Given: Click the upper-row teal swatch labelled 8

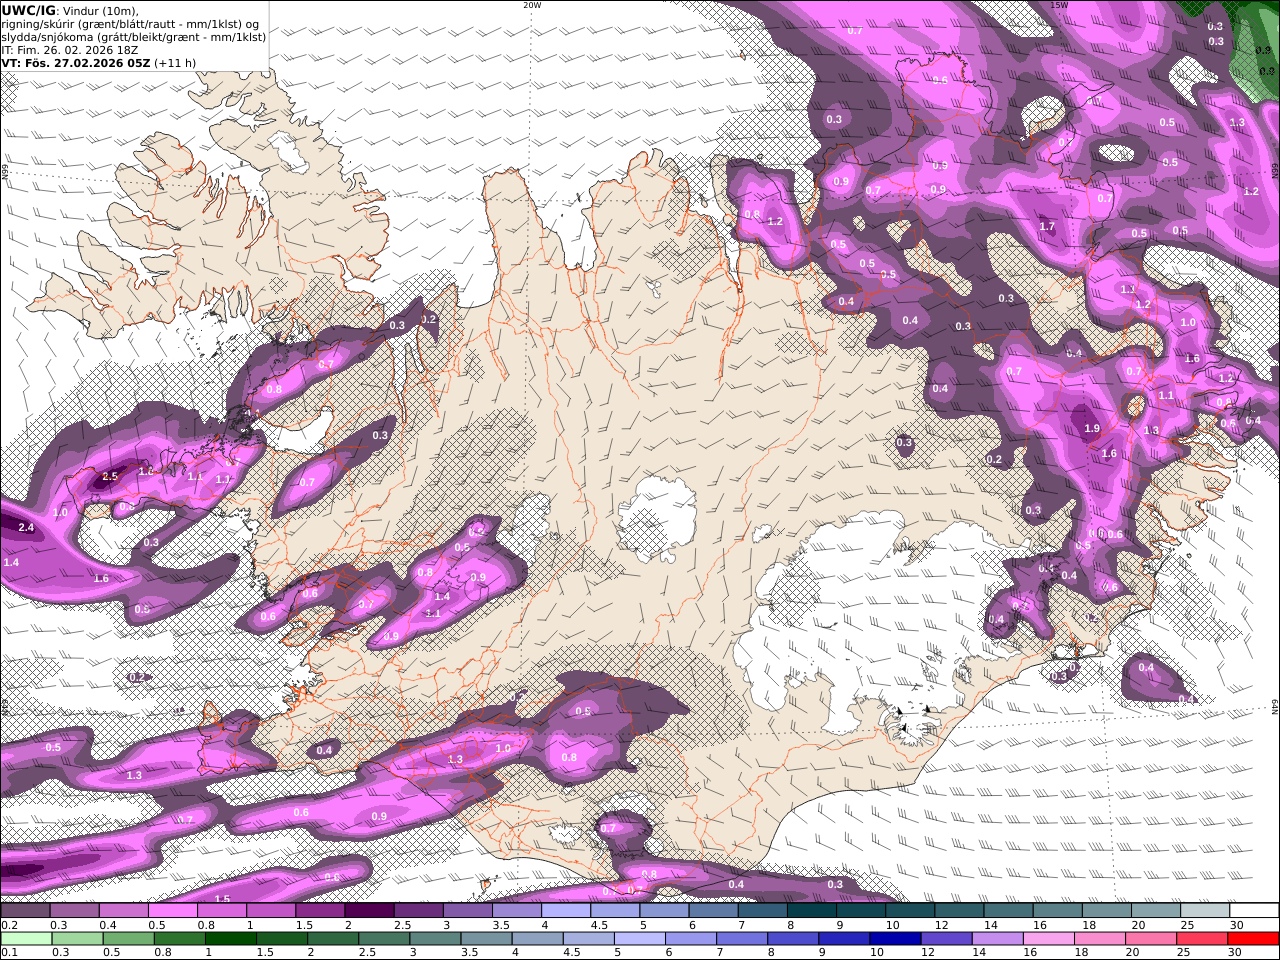Looking at the screenshot, I should (x=811, y=911).
